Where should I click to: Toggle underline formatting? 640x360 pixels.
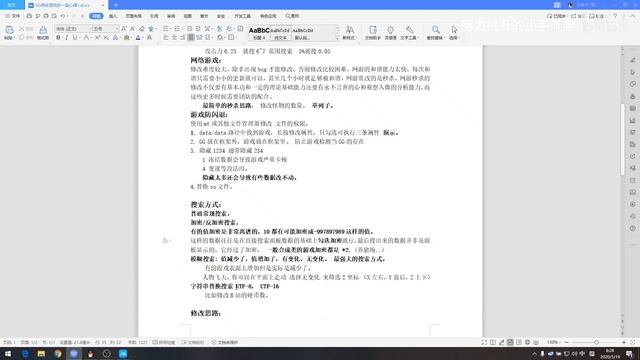click(x=75, y=38)
